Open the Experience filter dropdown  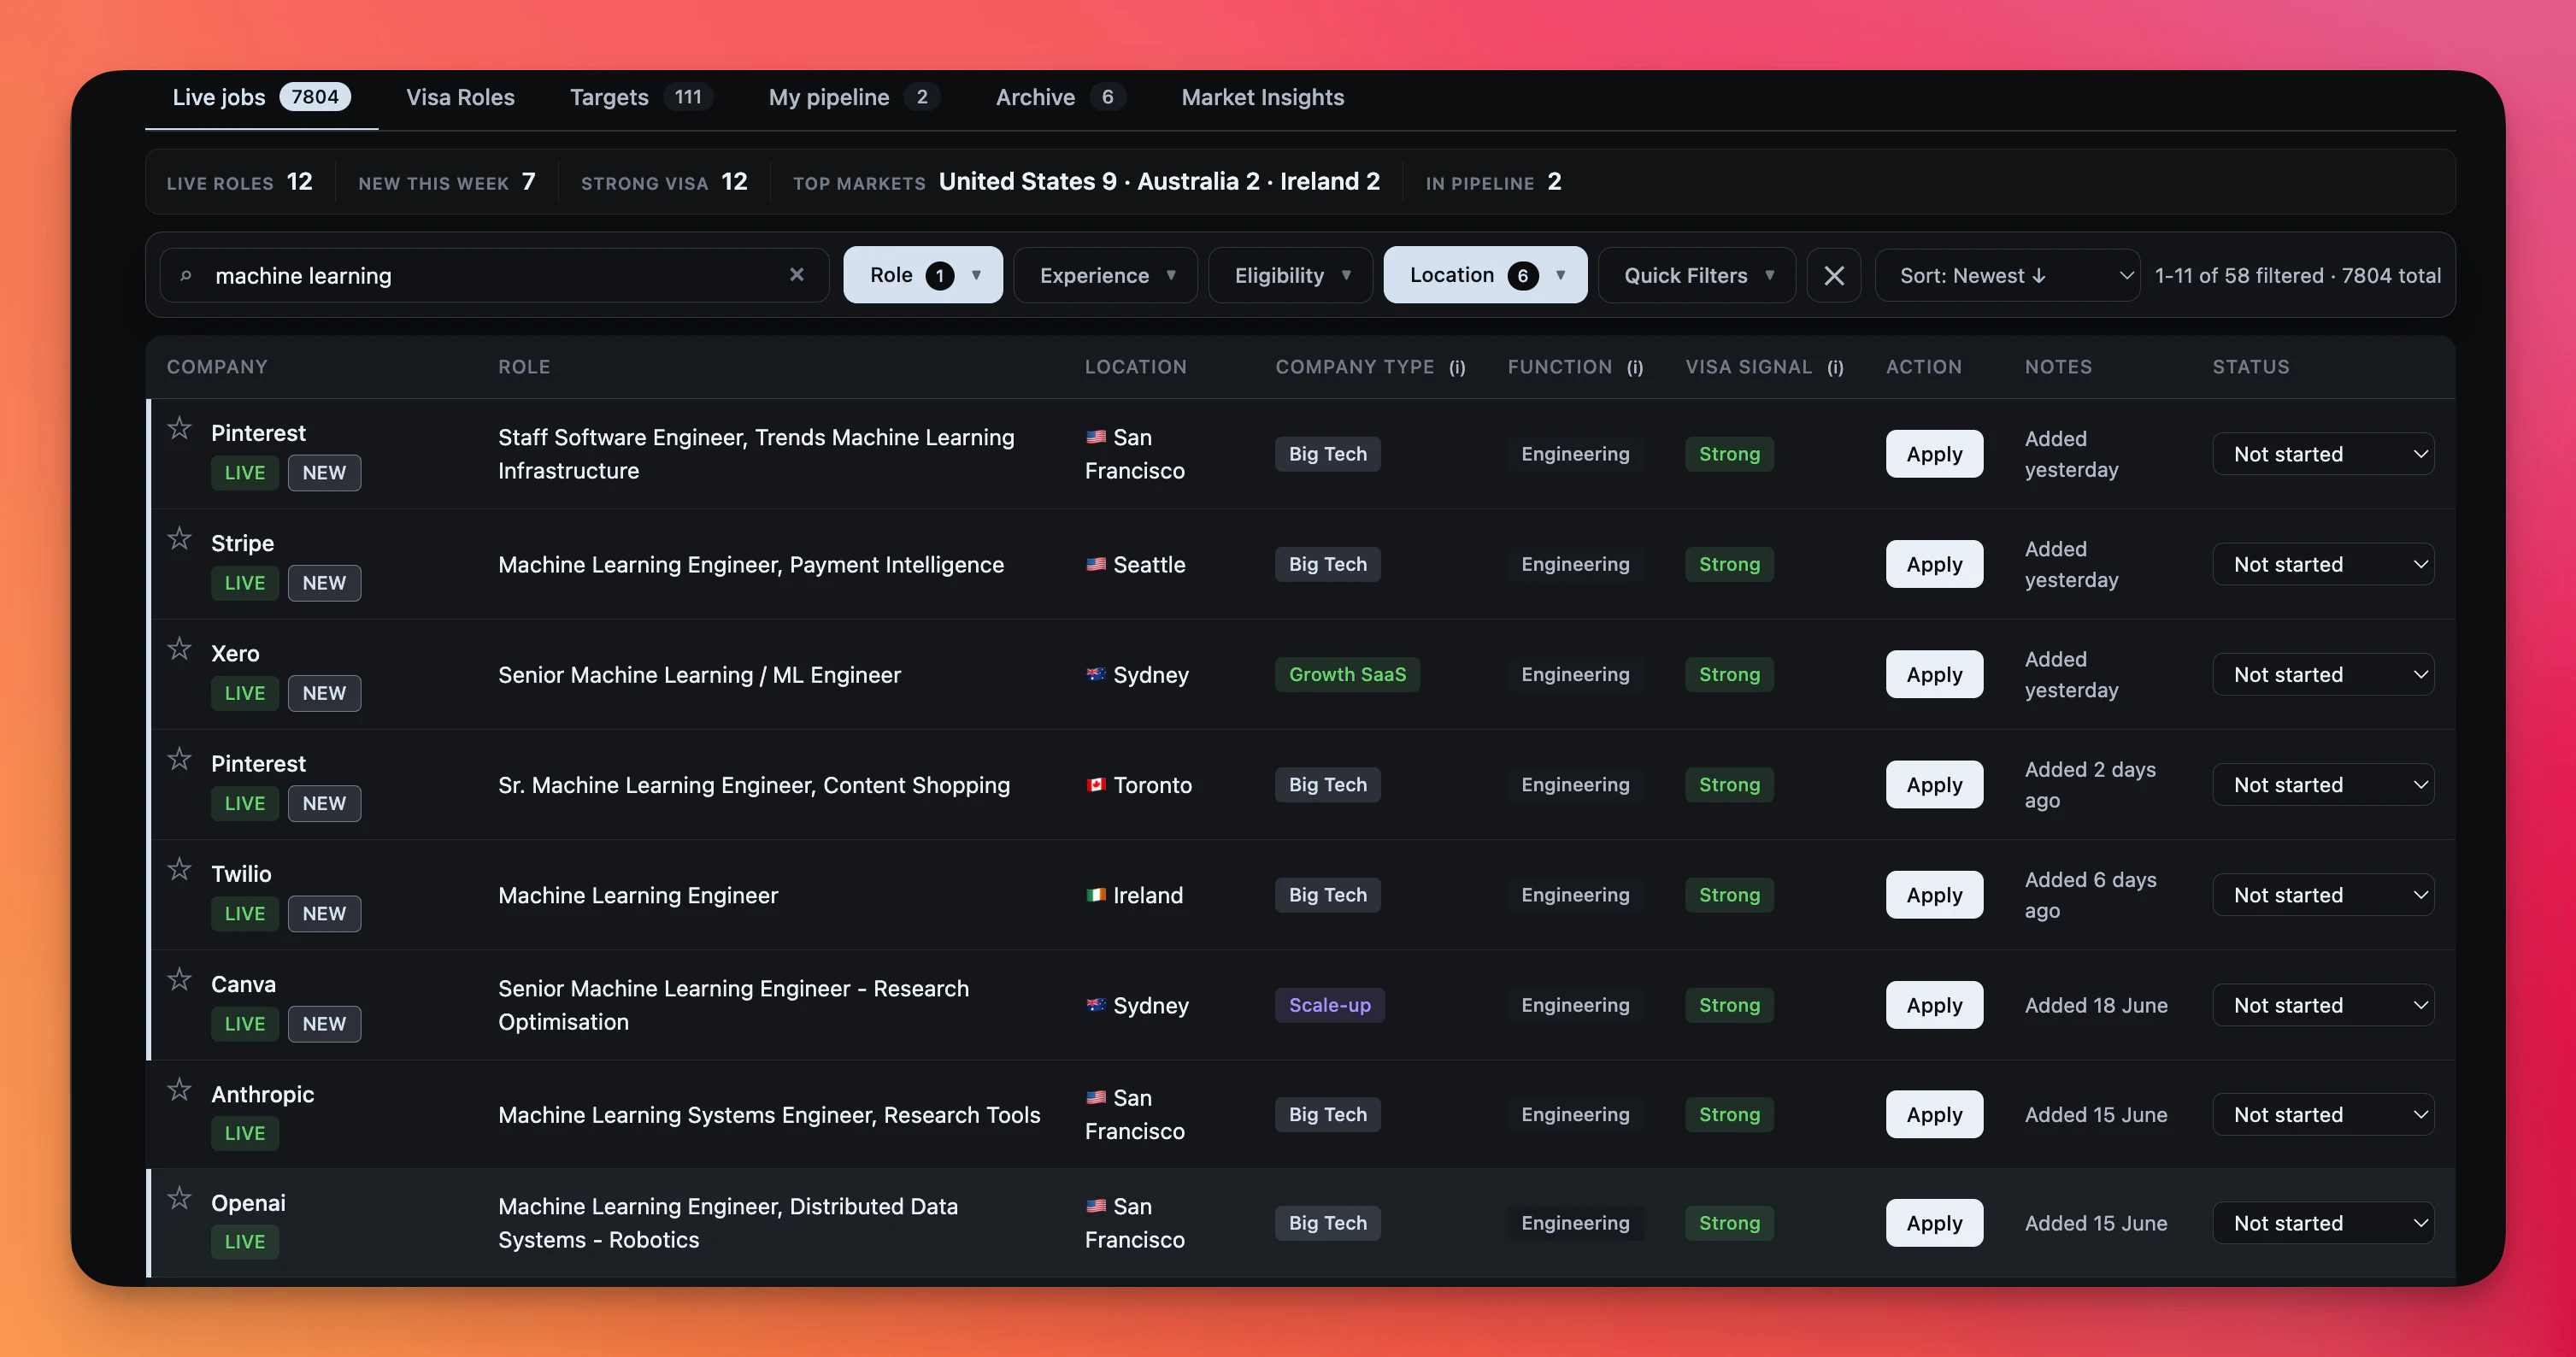(1105, 275)
